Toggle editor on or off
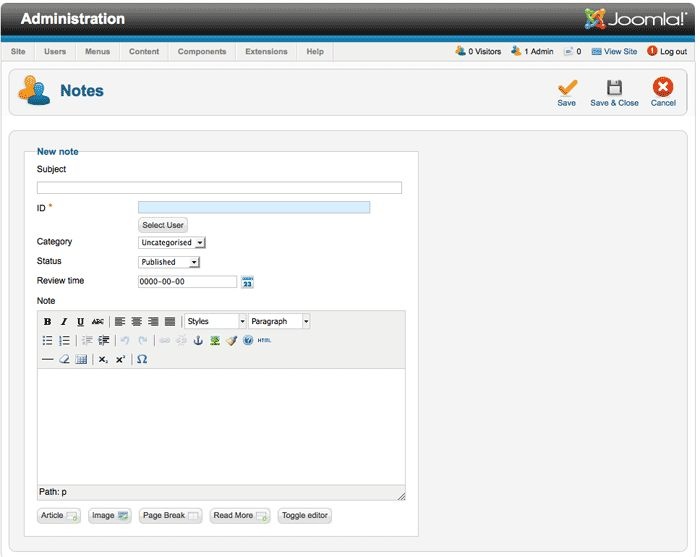The image size is (700, 557). (x=304, y=515)
